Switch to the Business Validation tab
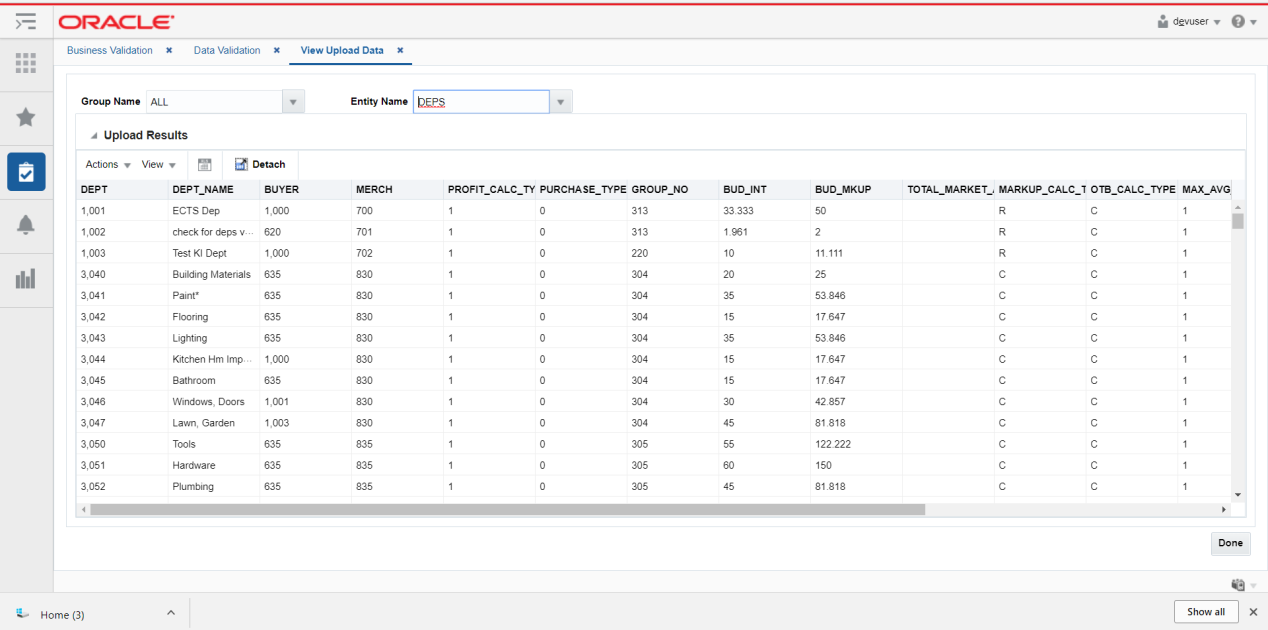The image size is (1268, 630). (110, 50)
